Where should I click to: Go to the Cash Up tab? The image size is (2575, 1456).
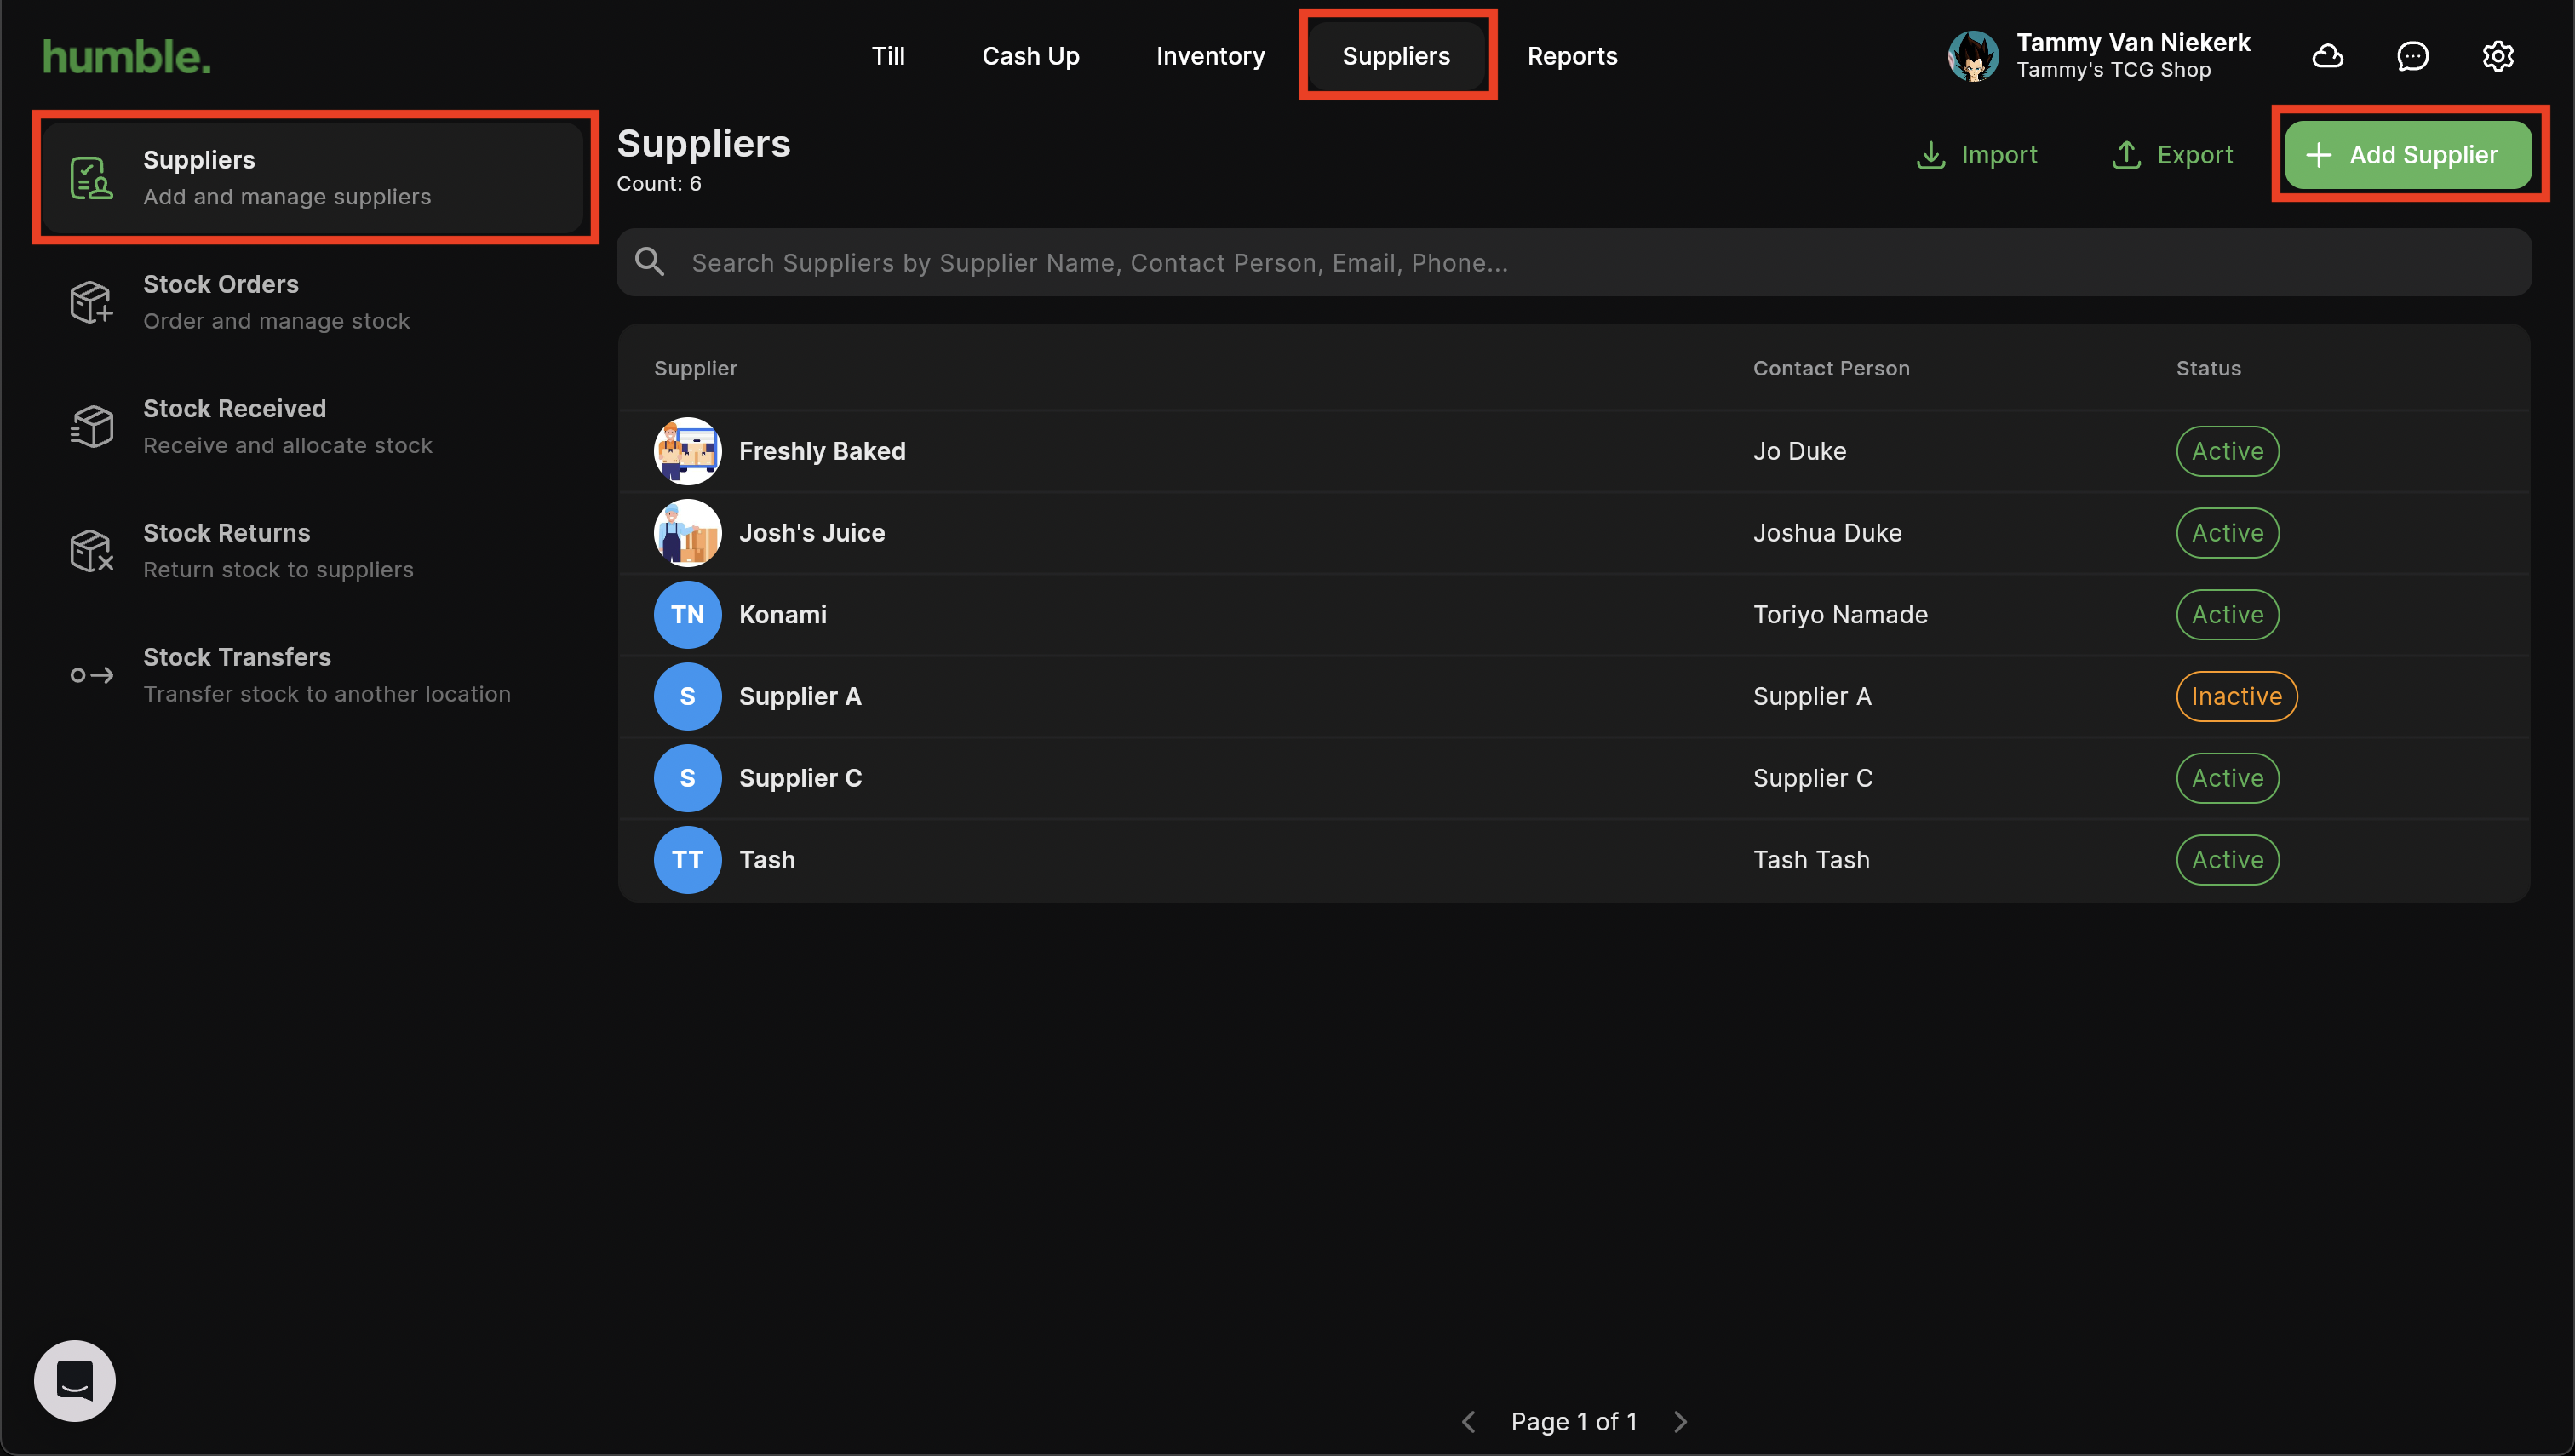click(x=1030, y=56)
